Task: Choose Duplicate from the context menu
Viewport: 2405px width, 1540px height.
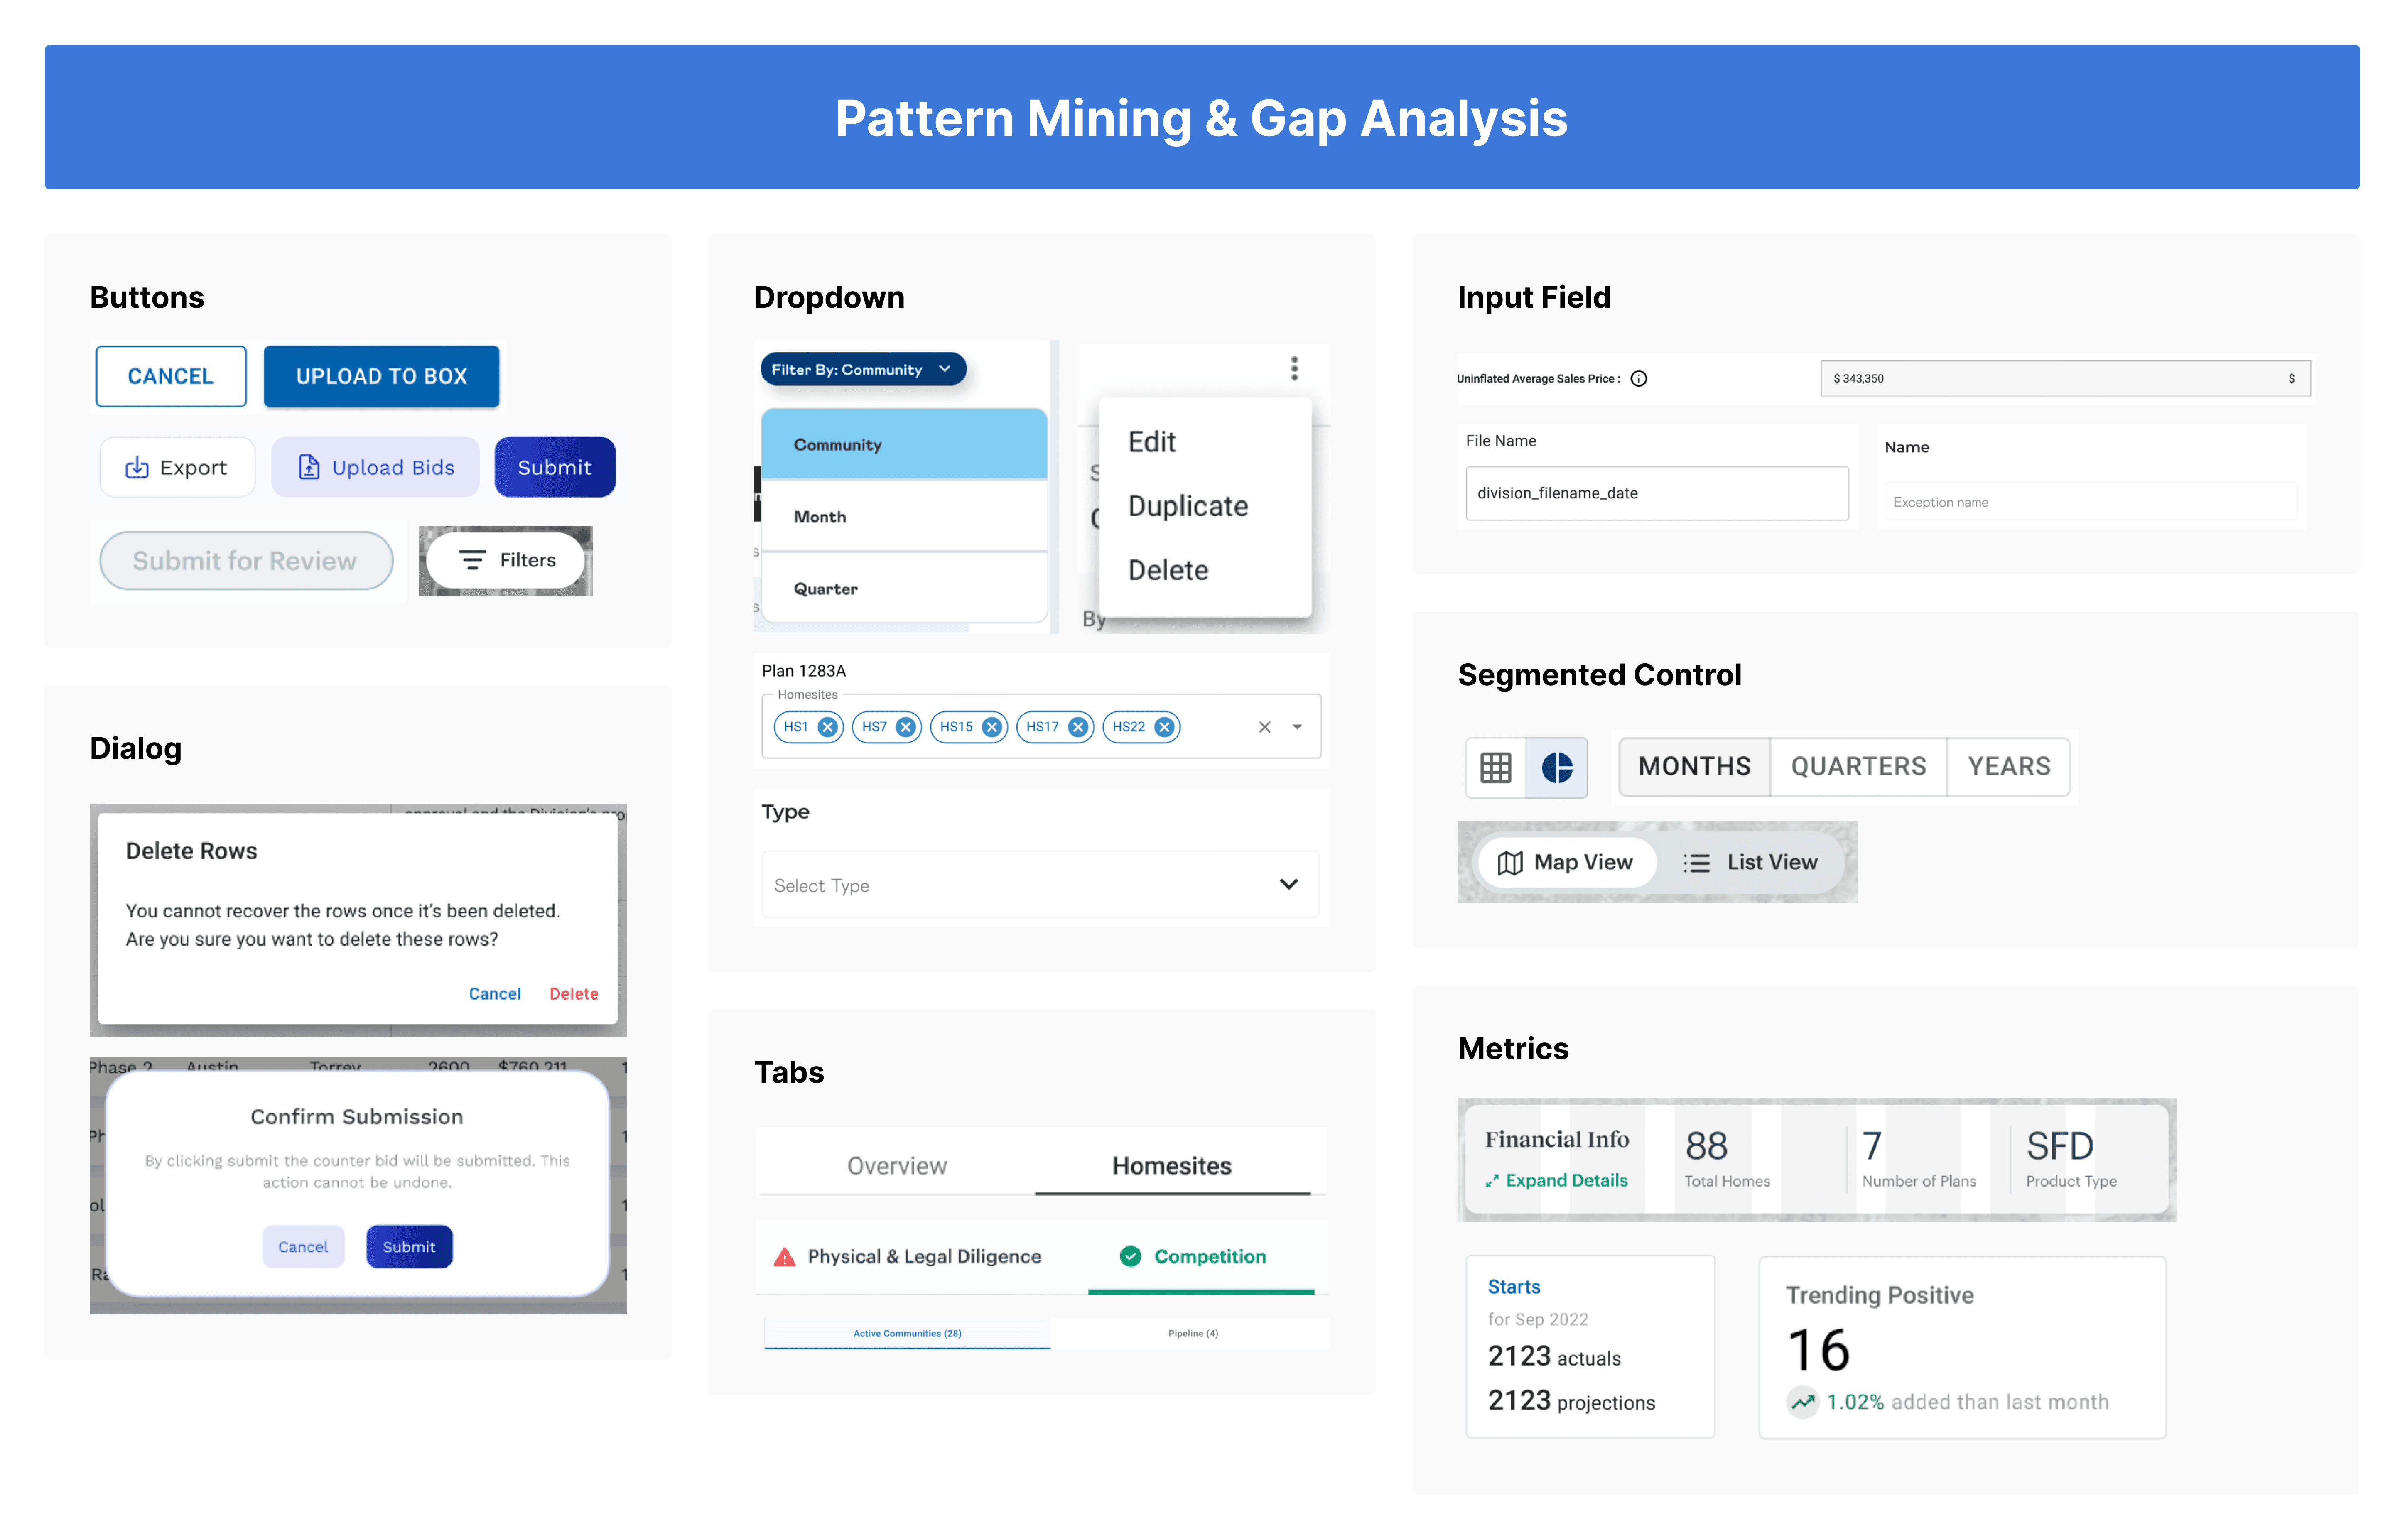Action: [x=1187, y=506]
